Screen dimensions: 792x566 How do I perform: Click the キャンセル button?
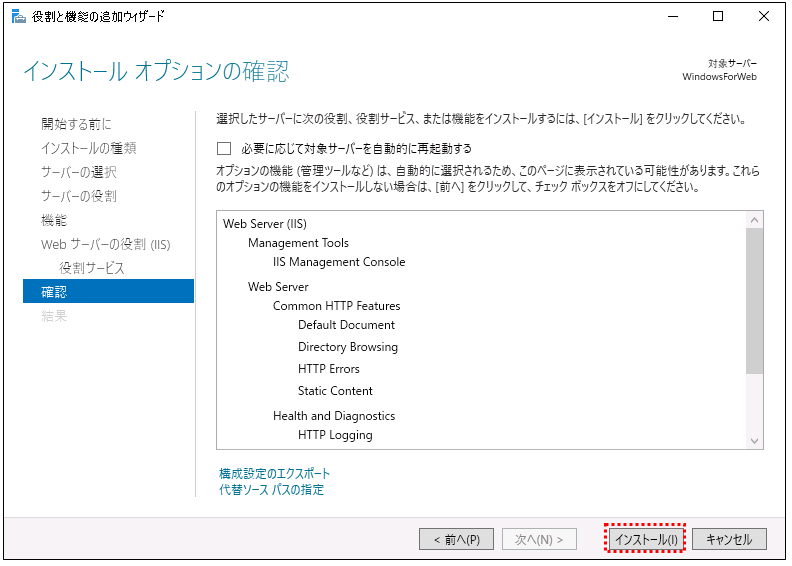tap(729, 539)
